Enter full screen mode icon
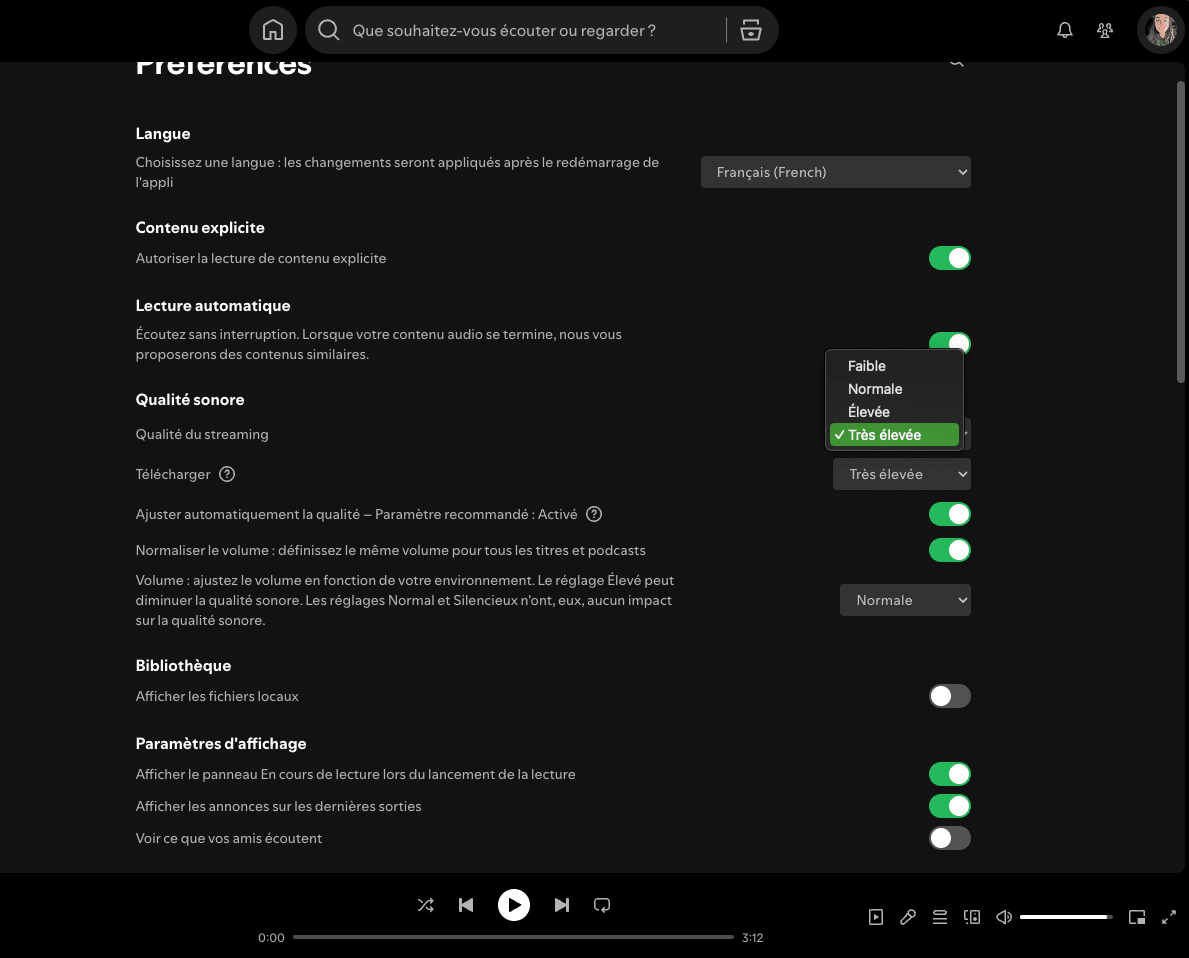 coord(1169,917)
